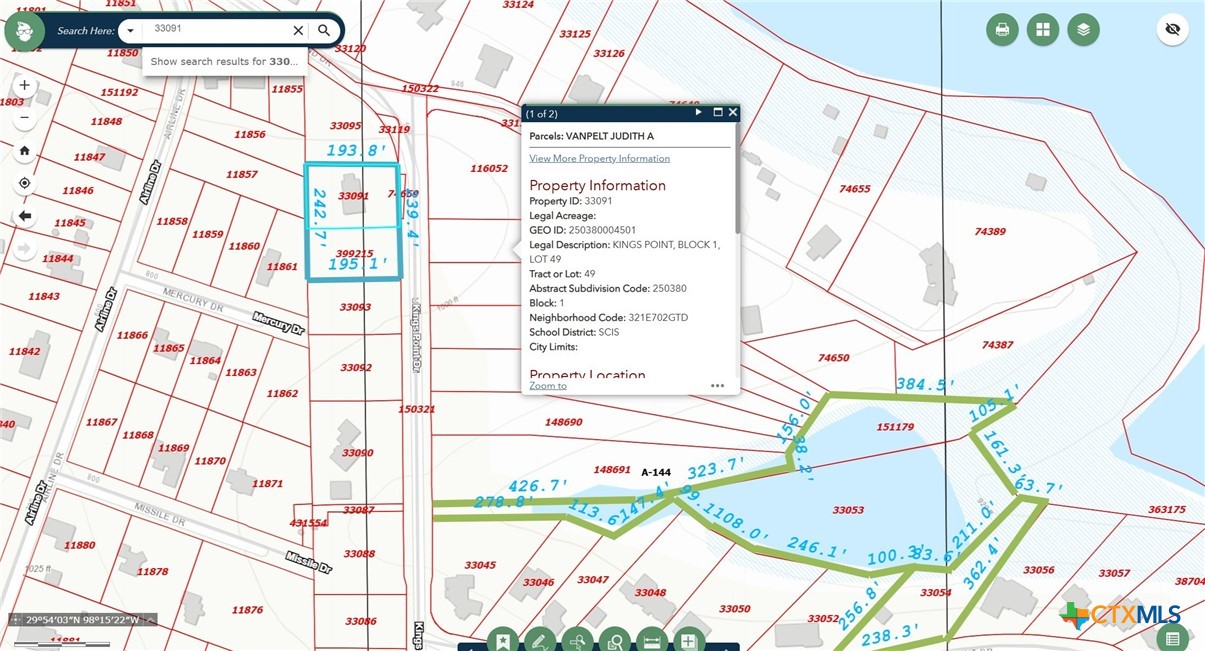Viewport: 1205px width, 651px height.
Task: Open the attribute table list icon
Action: (x=1173, y=638)
